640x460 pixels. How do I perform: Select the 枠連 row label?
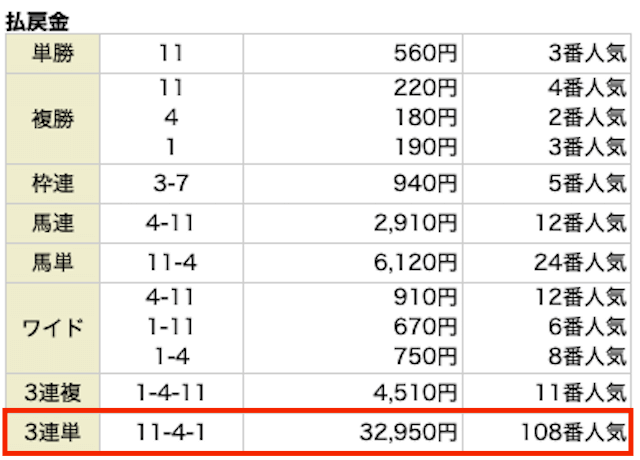click(52, 184)
